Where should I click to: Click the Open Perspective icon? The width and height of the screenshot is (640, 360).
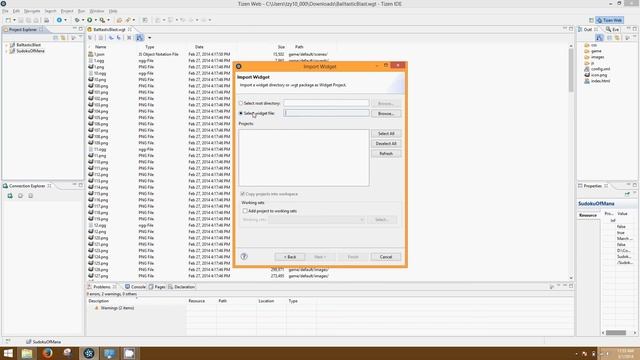[591, 20]
